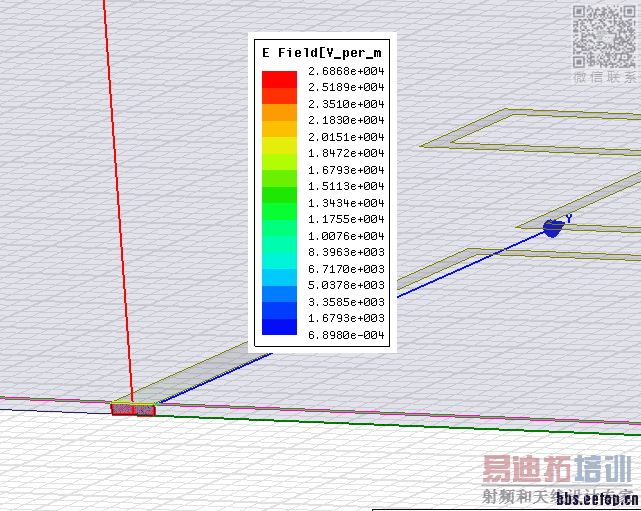
Task: Click the blue Y axis arrowhead
Action: pyautogui.click(x=554, y=228)
